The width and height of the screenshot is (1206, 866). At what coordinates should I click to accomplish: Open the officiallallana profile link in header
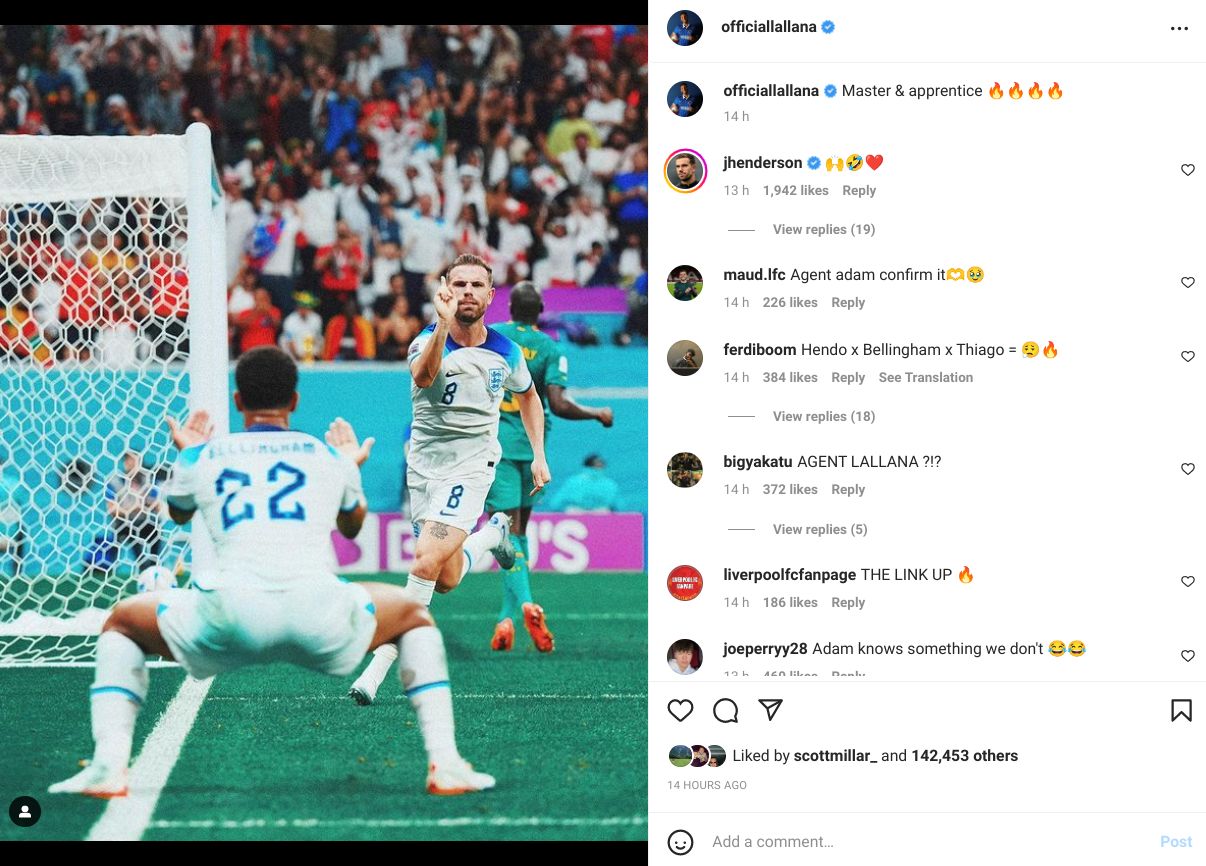(x=769, y=27)
